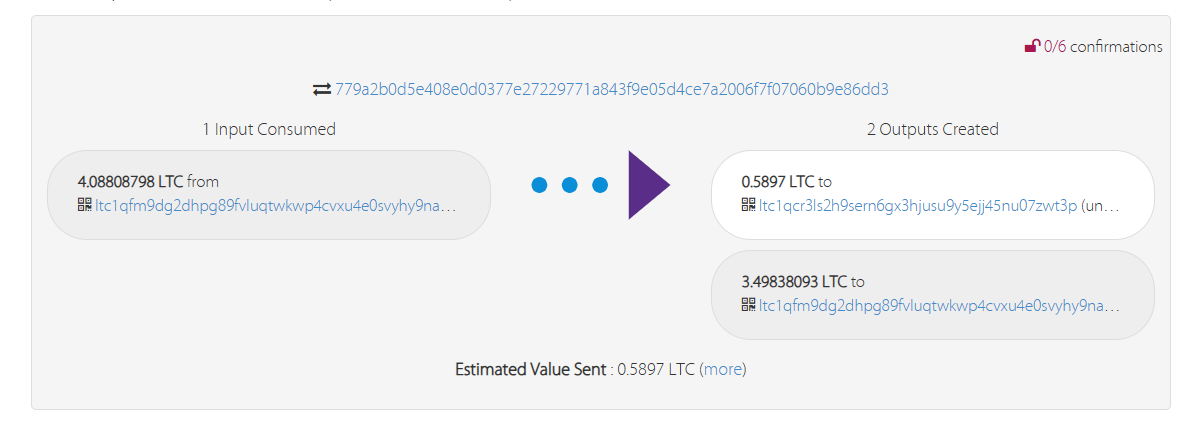Image resolution: width=1202 pixels, height=422 pixels.
Task: Click the unlocked padlock confirmations icon
Action: pyautogui.click(x=1032, y=46)
